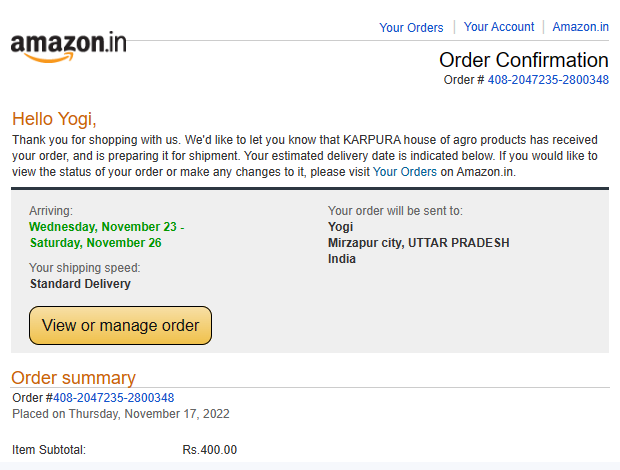Image resolution: width=620 pixels, height=470 pixels.
Task: Click the Placed on Thursday, November 17 line
Action: click(x=121, y=413)
